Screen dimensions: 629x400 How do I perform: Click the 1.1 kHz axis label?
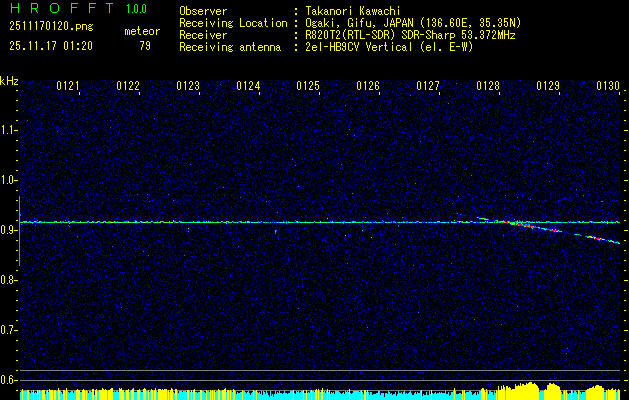click(8, 130)
